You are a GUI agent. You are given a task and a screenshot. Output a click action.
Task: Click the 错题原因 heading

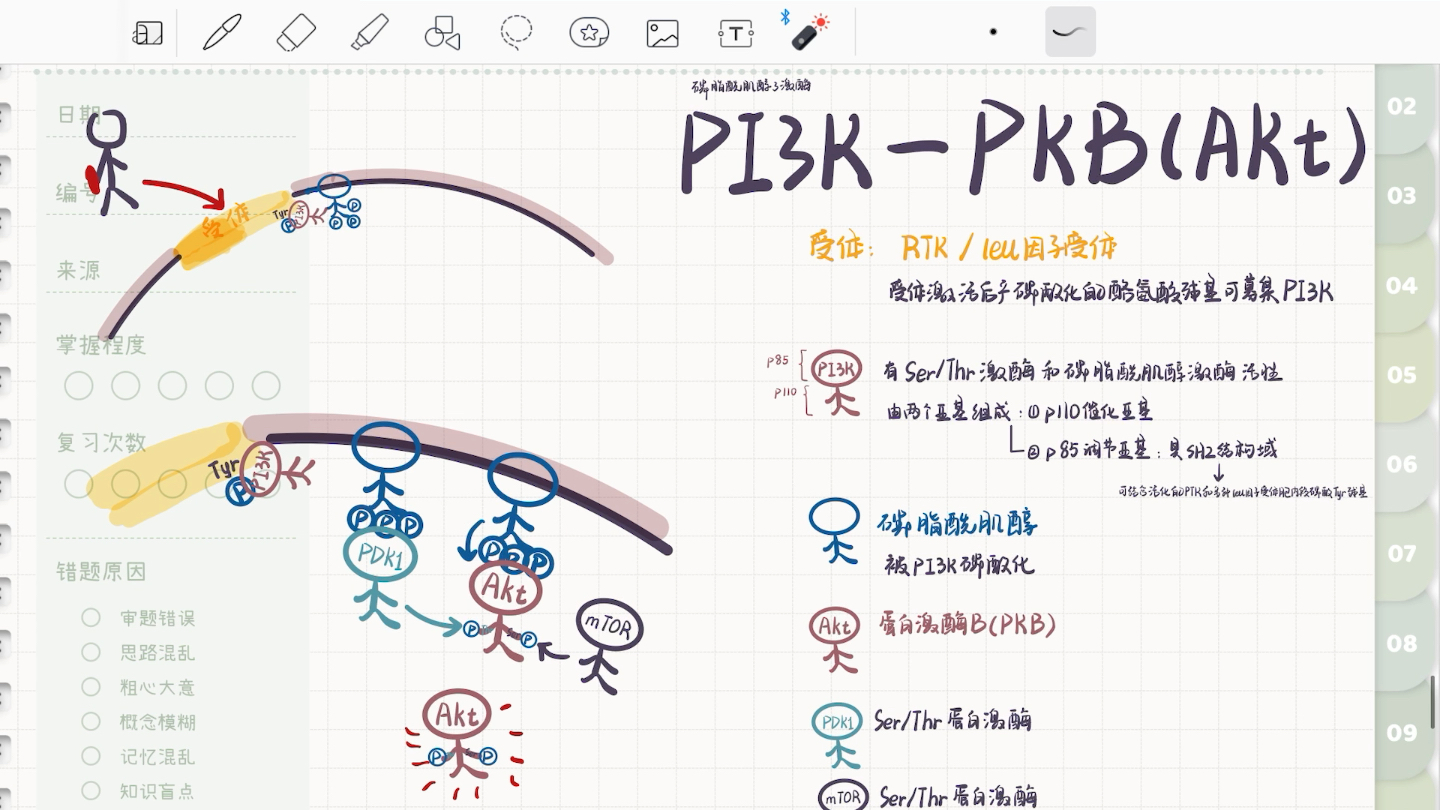(101, 572)
